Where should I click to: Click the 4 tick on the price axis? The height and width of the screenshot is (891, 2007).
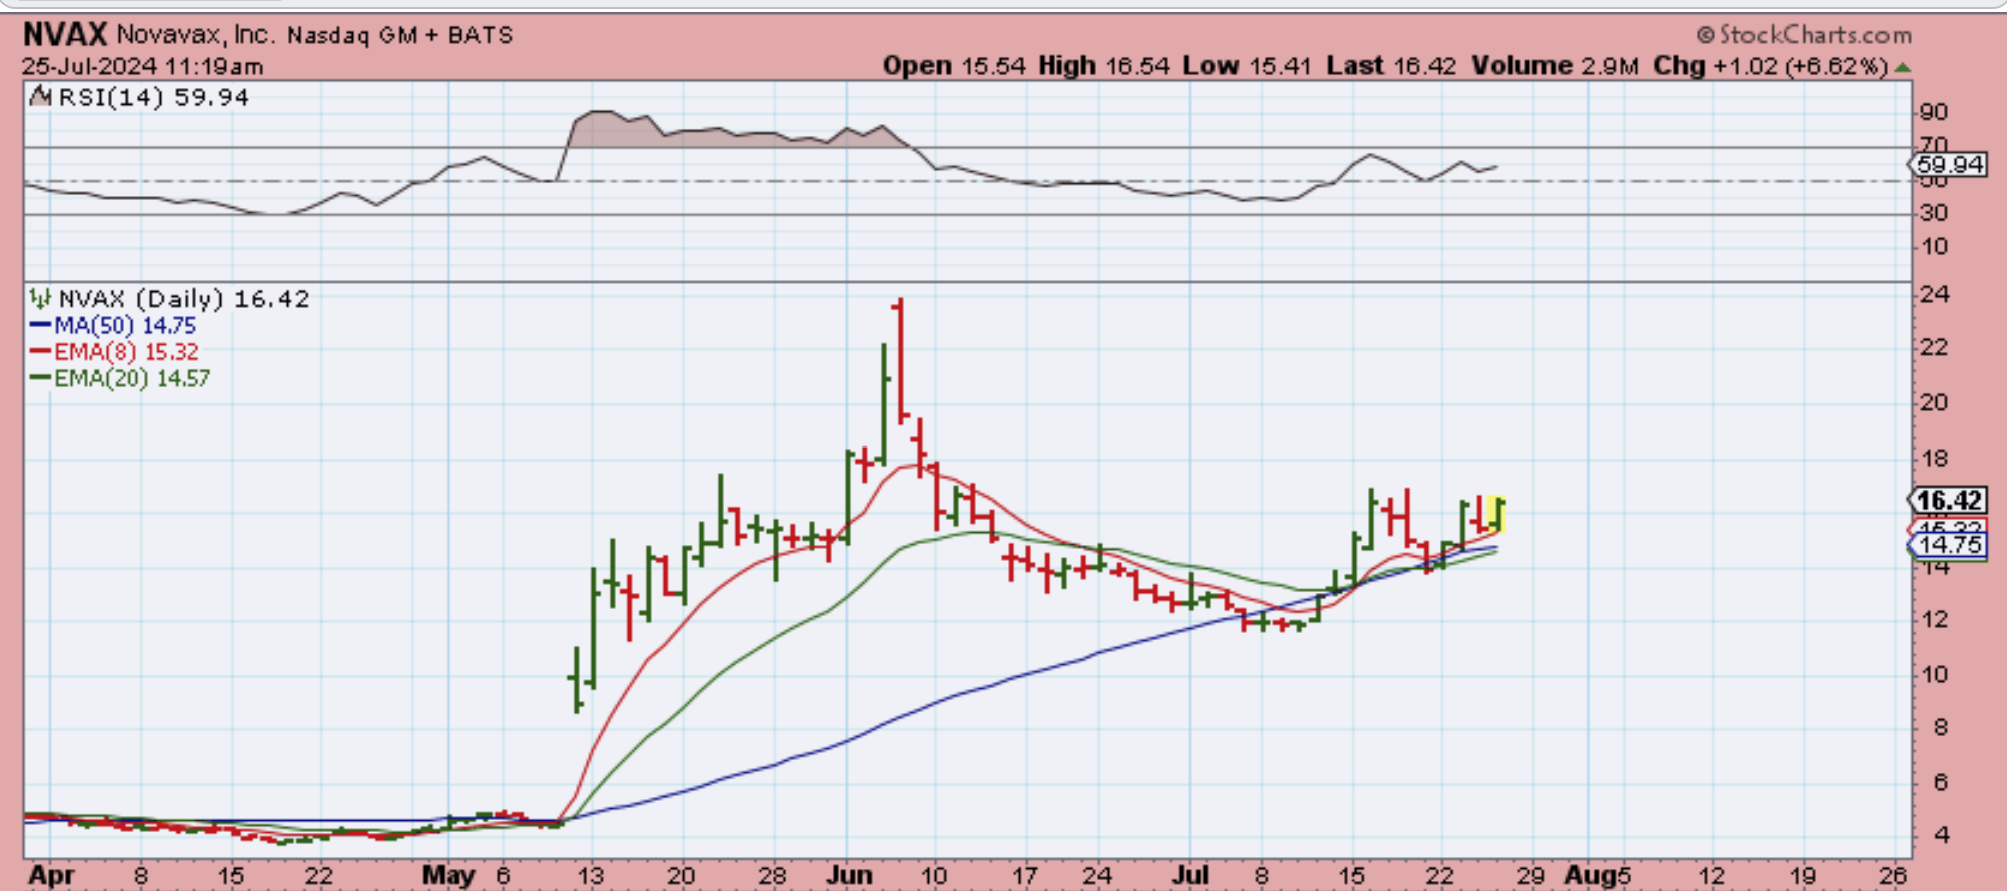point(1941,834)
